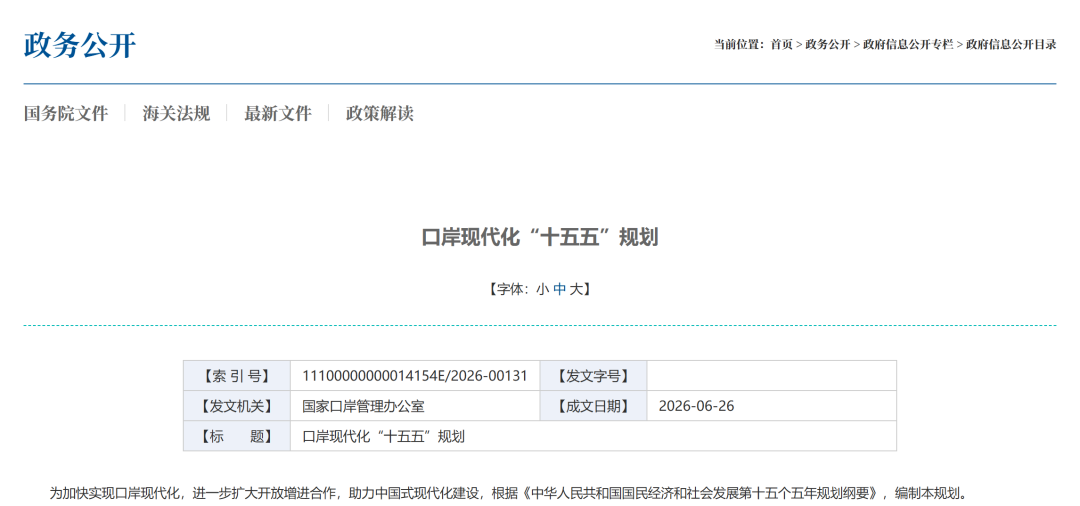
Task: Open the 政府信息公开专栏 breadcrumb link
Action: pos(908,45)
